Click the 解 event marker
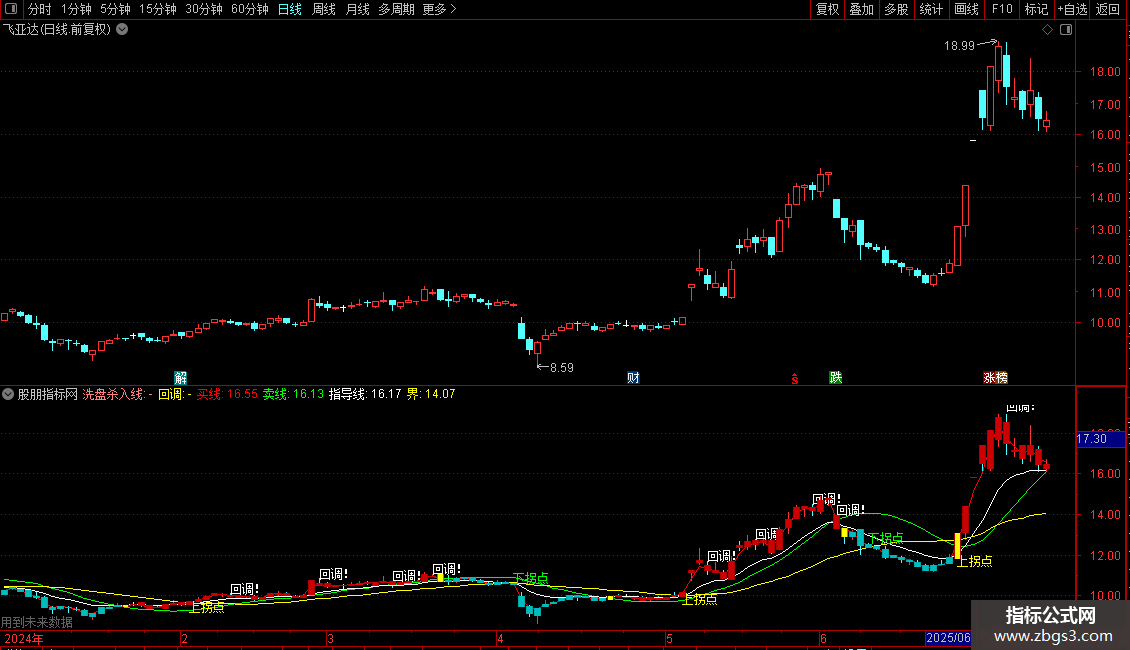Screen dimensions: 1130x650 pyautogui.click(x=181, y=378)
